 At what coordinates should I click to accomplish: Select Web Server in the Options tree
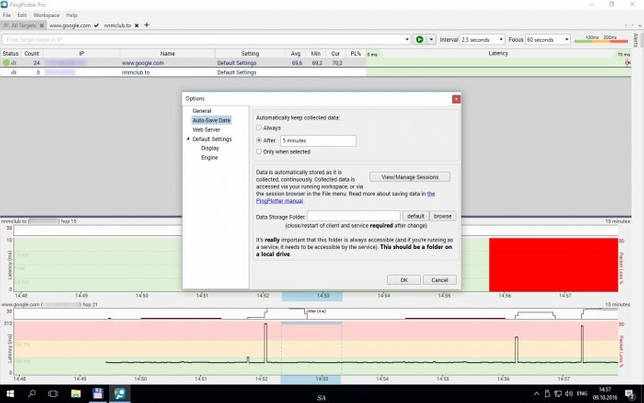pos(206,130)
